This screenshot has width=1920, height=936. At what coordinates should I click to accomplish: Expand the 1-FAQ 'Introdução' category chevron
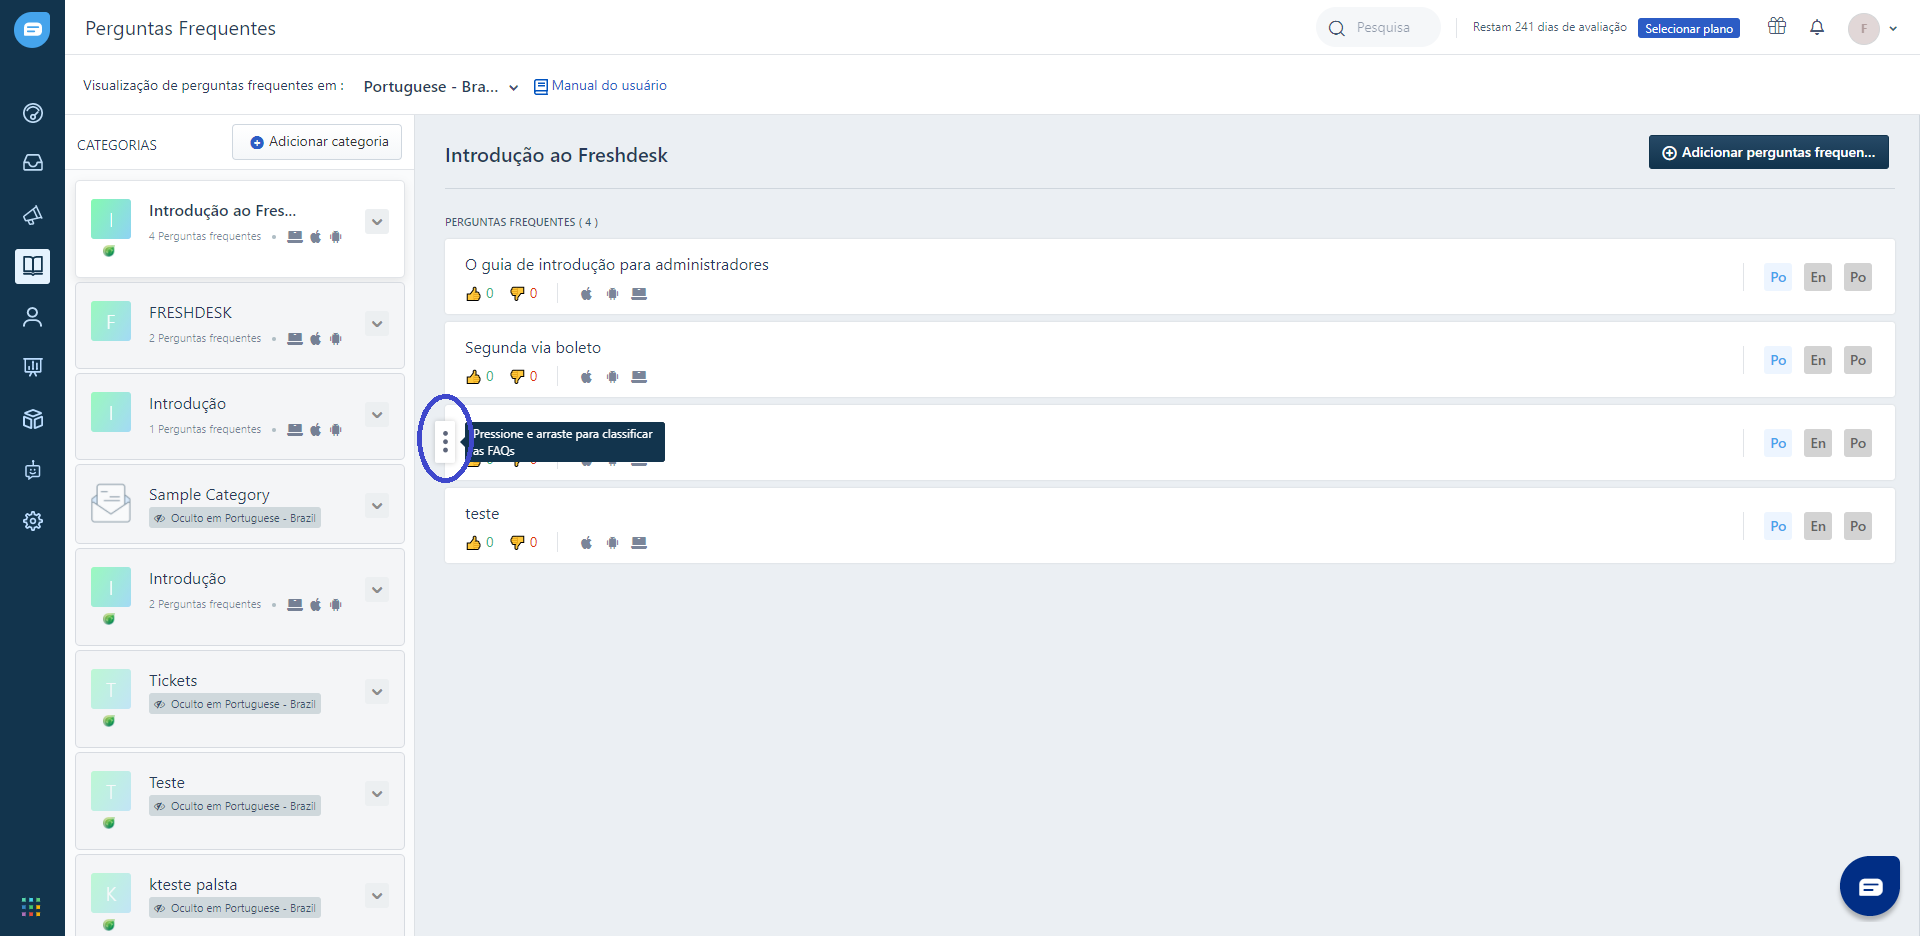pyautogui.click(x=377, y=415)
